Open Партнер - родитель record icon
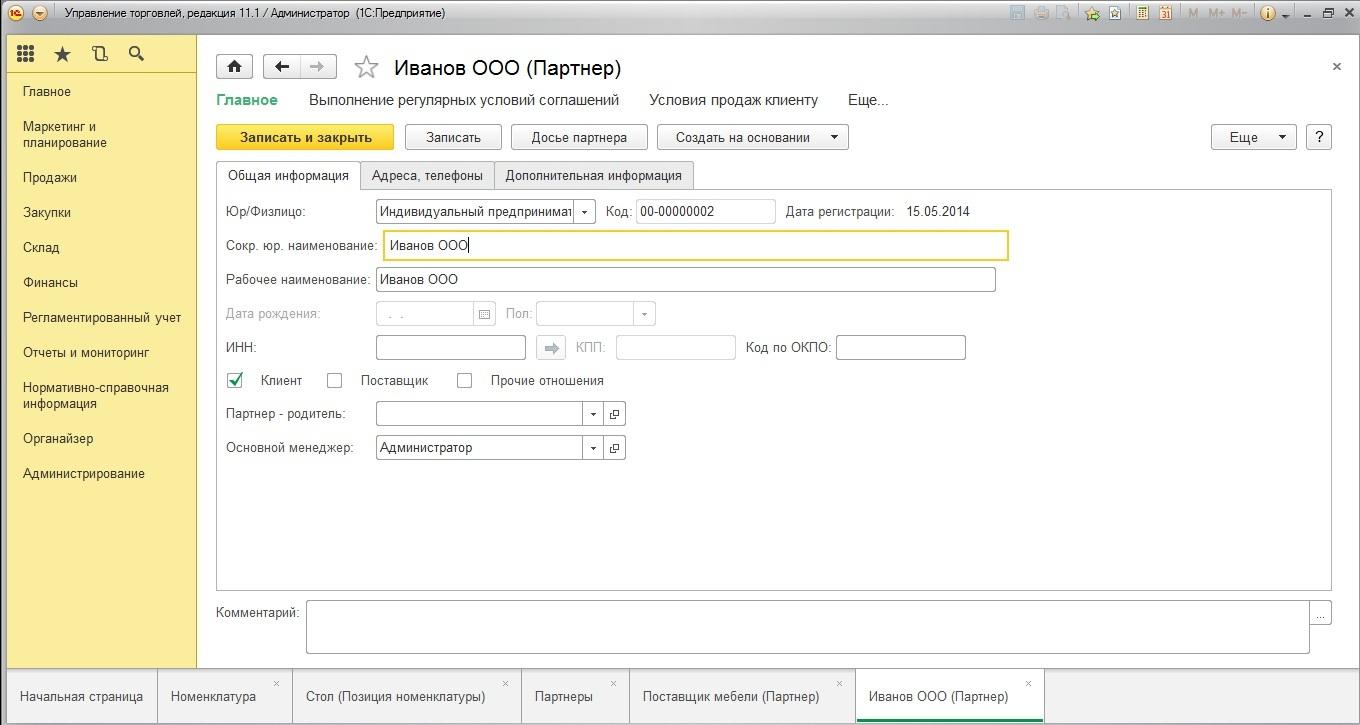This screenshot has width=1360, height=725. pyautogui.click(x=615, y=414)
